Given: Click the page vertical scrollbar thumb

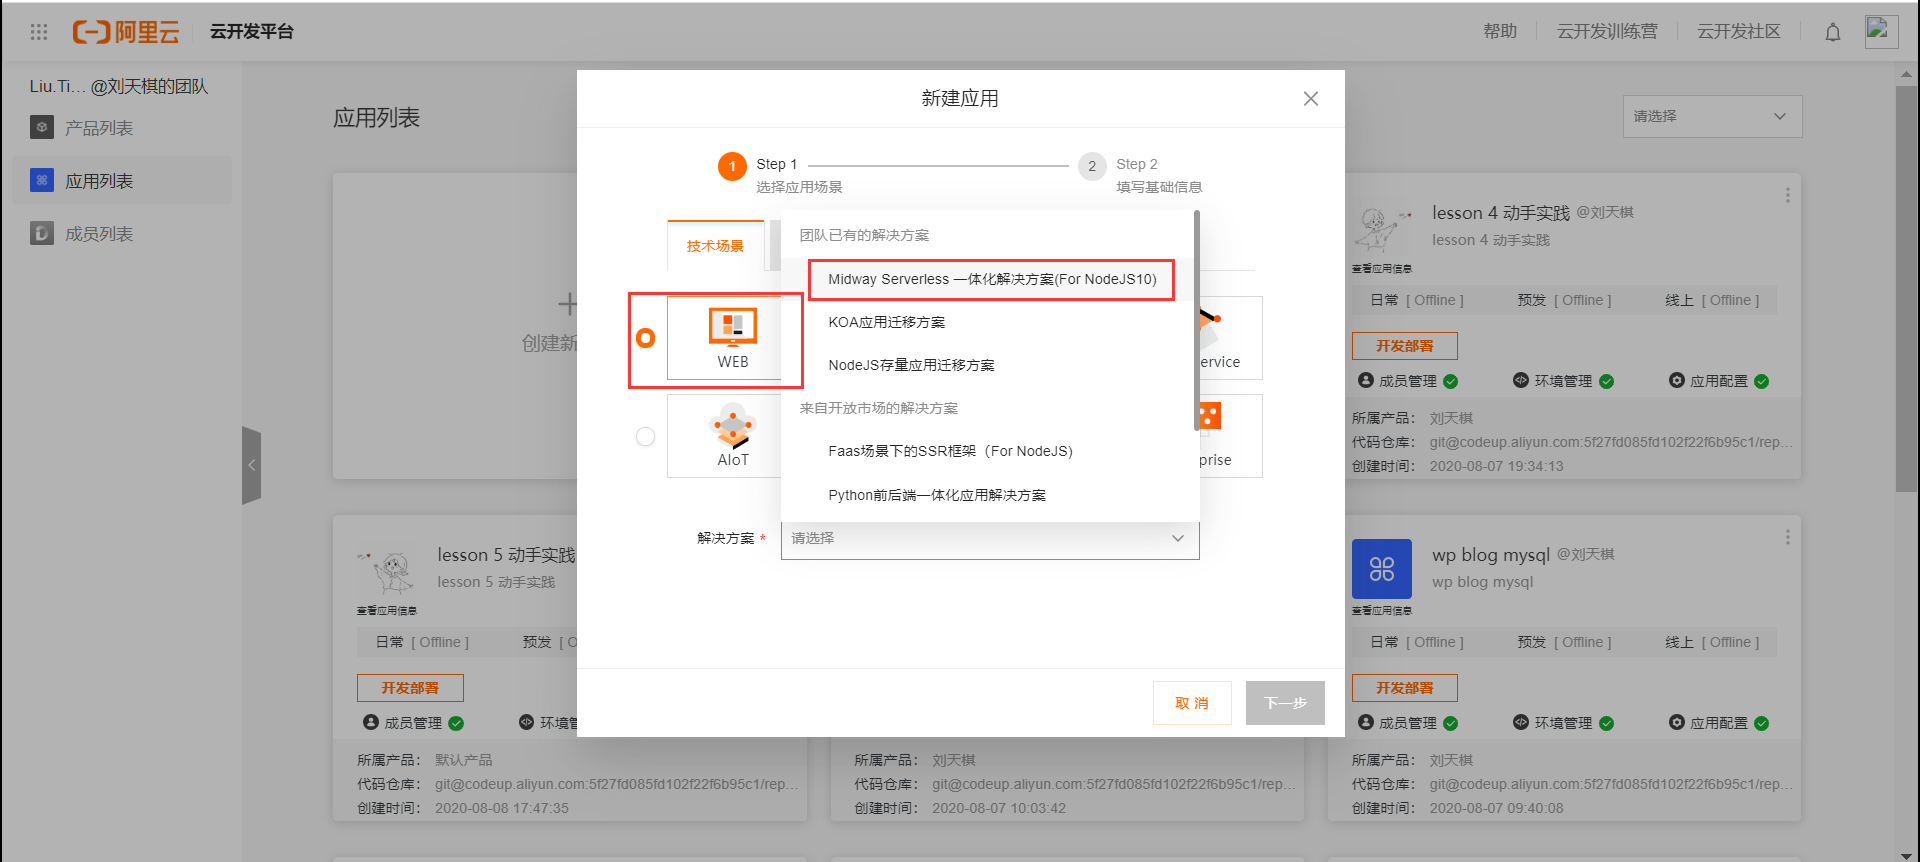Looking at the screenshot, I should 1907,288.
